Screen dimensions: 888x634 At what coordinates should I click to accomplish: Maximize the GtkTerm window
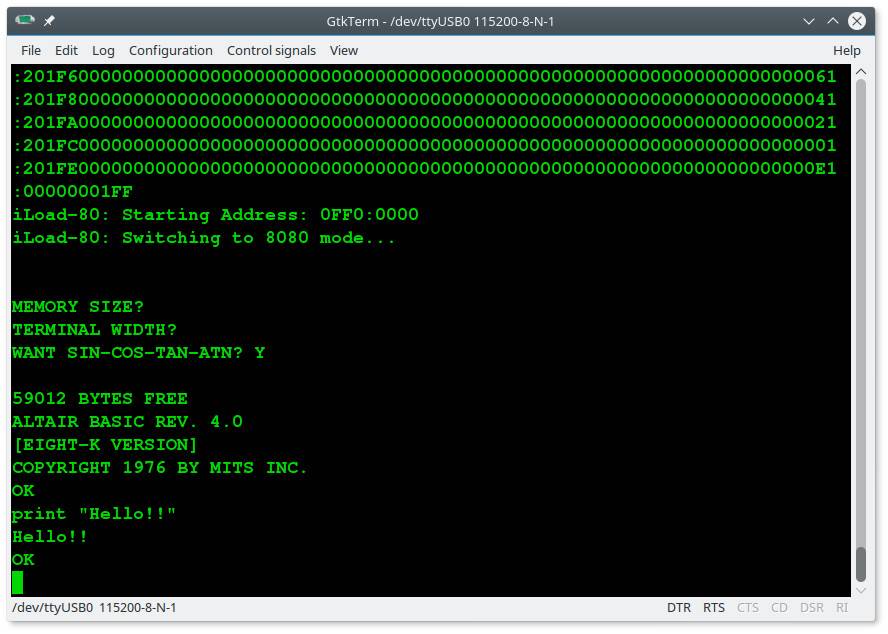point(832,22)
